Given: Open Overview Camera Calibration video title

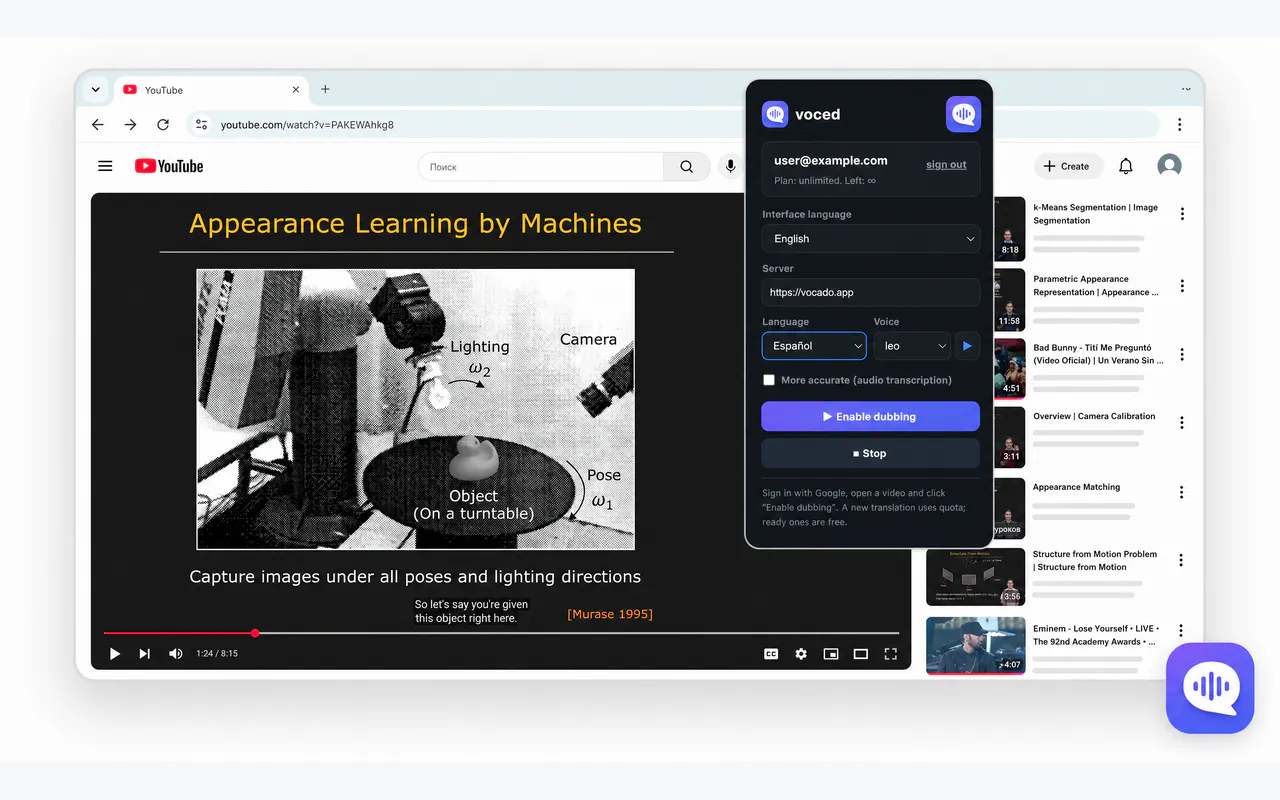Looking at the screenshot, I should coord(1094,416).
